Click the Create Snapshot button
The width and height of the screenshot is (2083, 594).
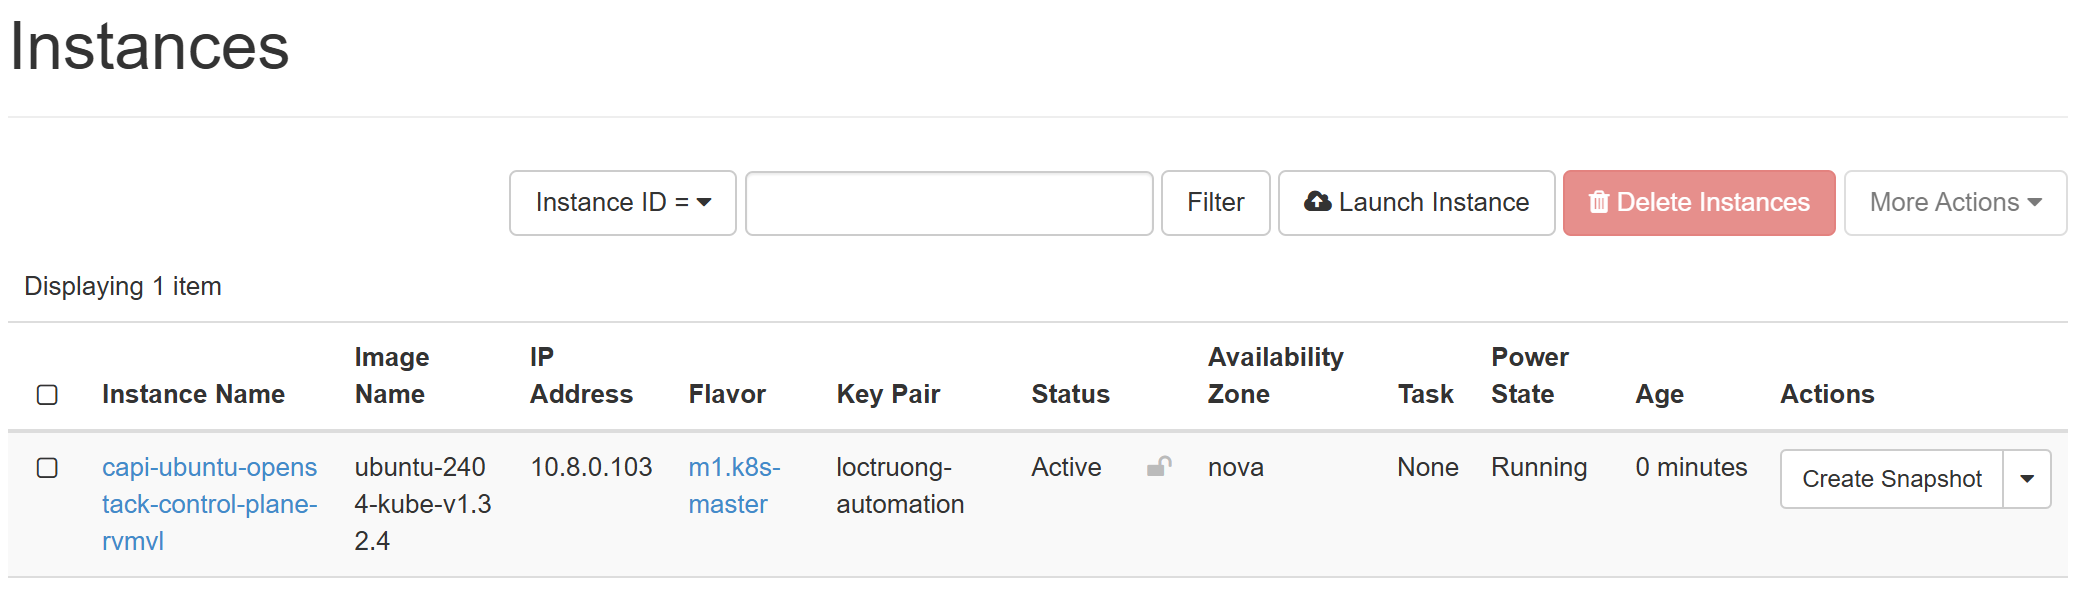(x=1890, y=479)
